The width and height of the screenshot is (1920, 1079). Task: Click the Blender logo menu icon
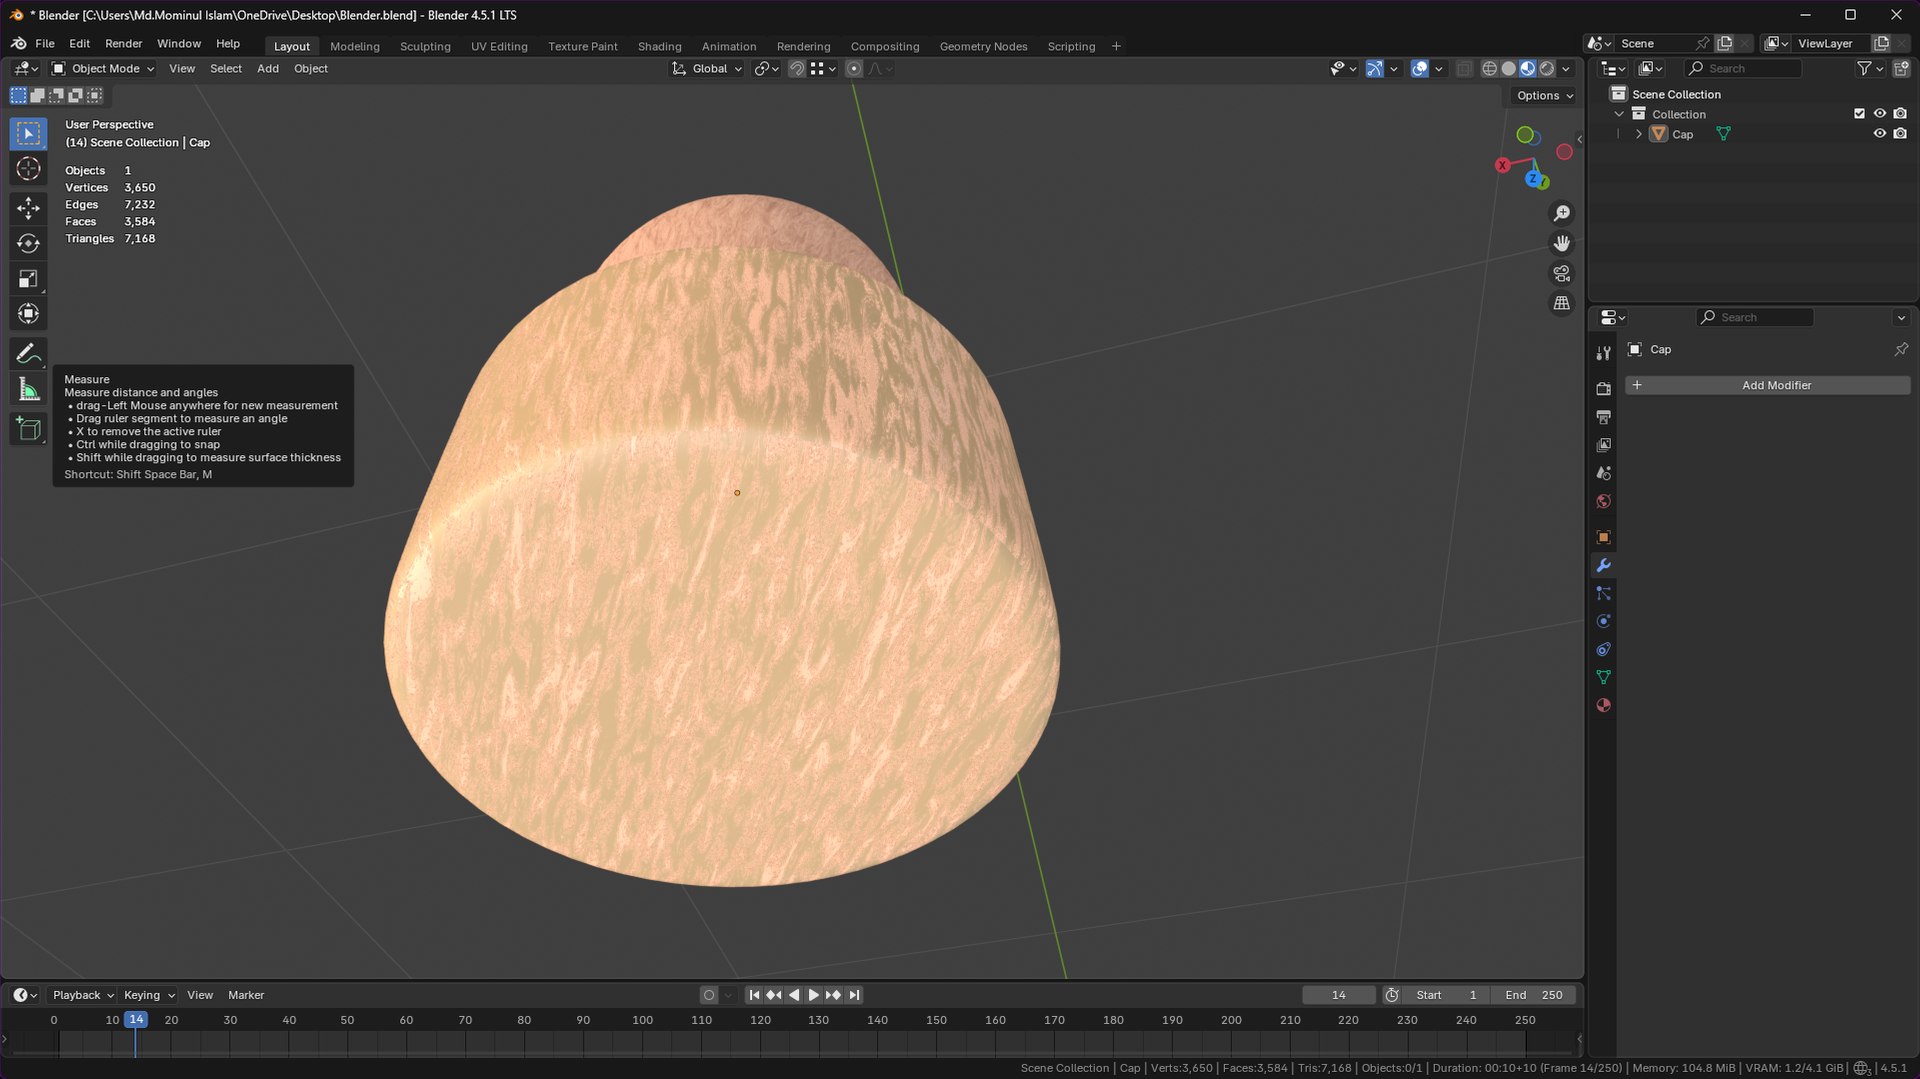[18, 44]
